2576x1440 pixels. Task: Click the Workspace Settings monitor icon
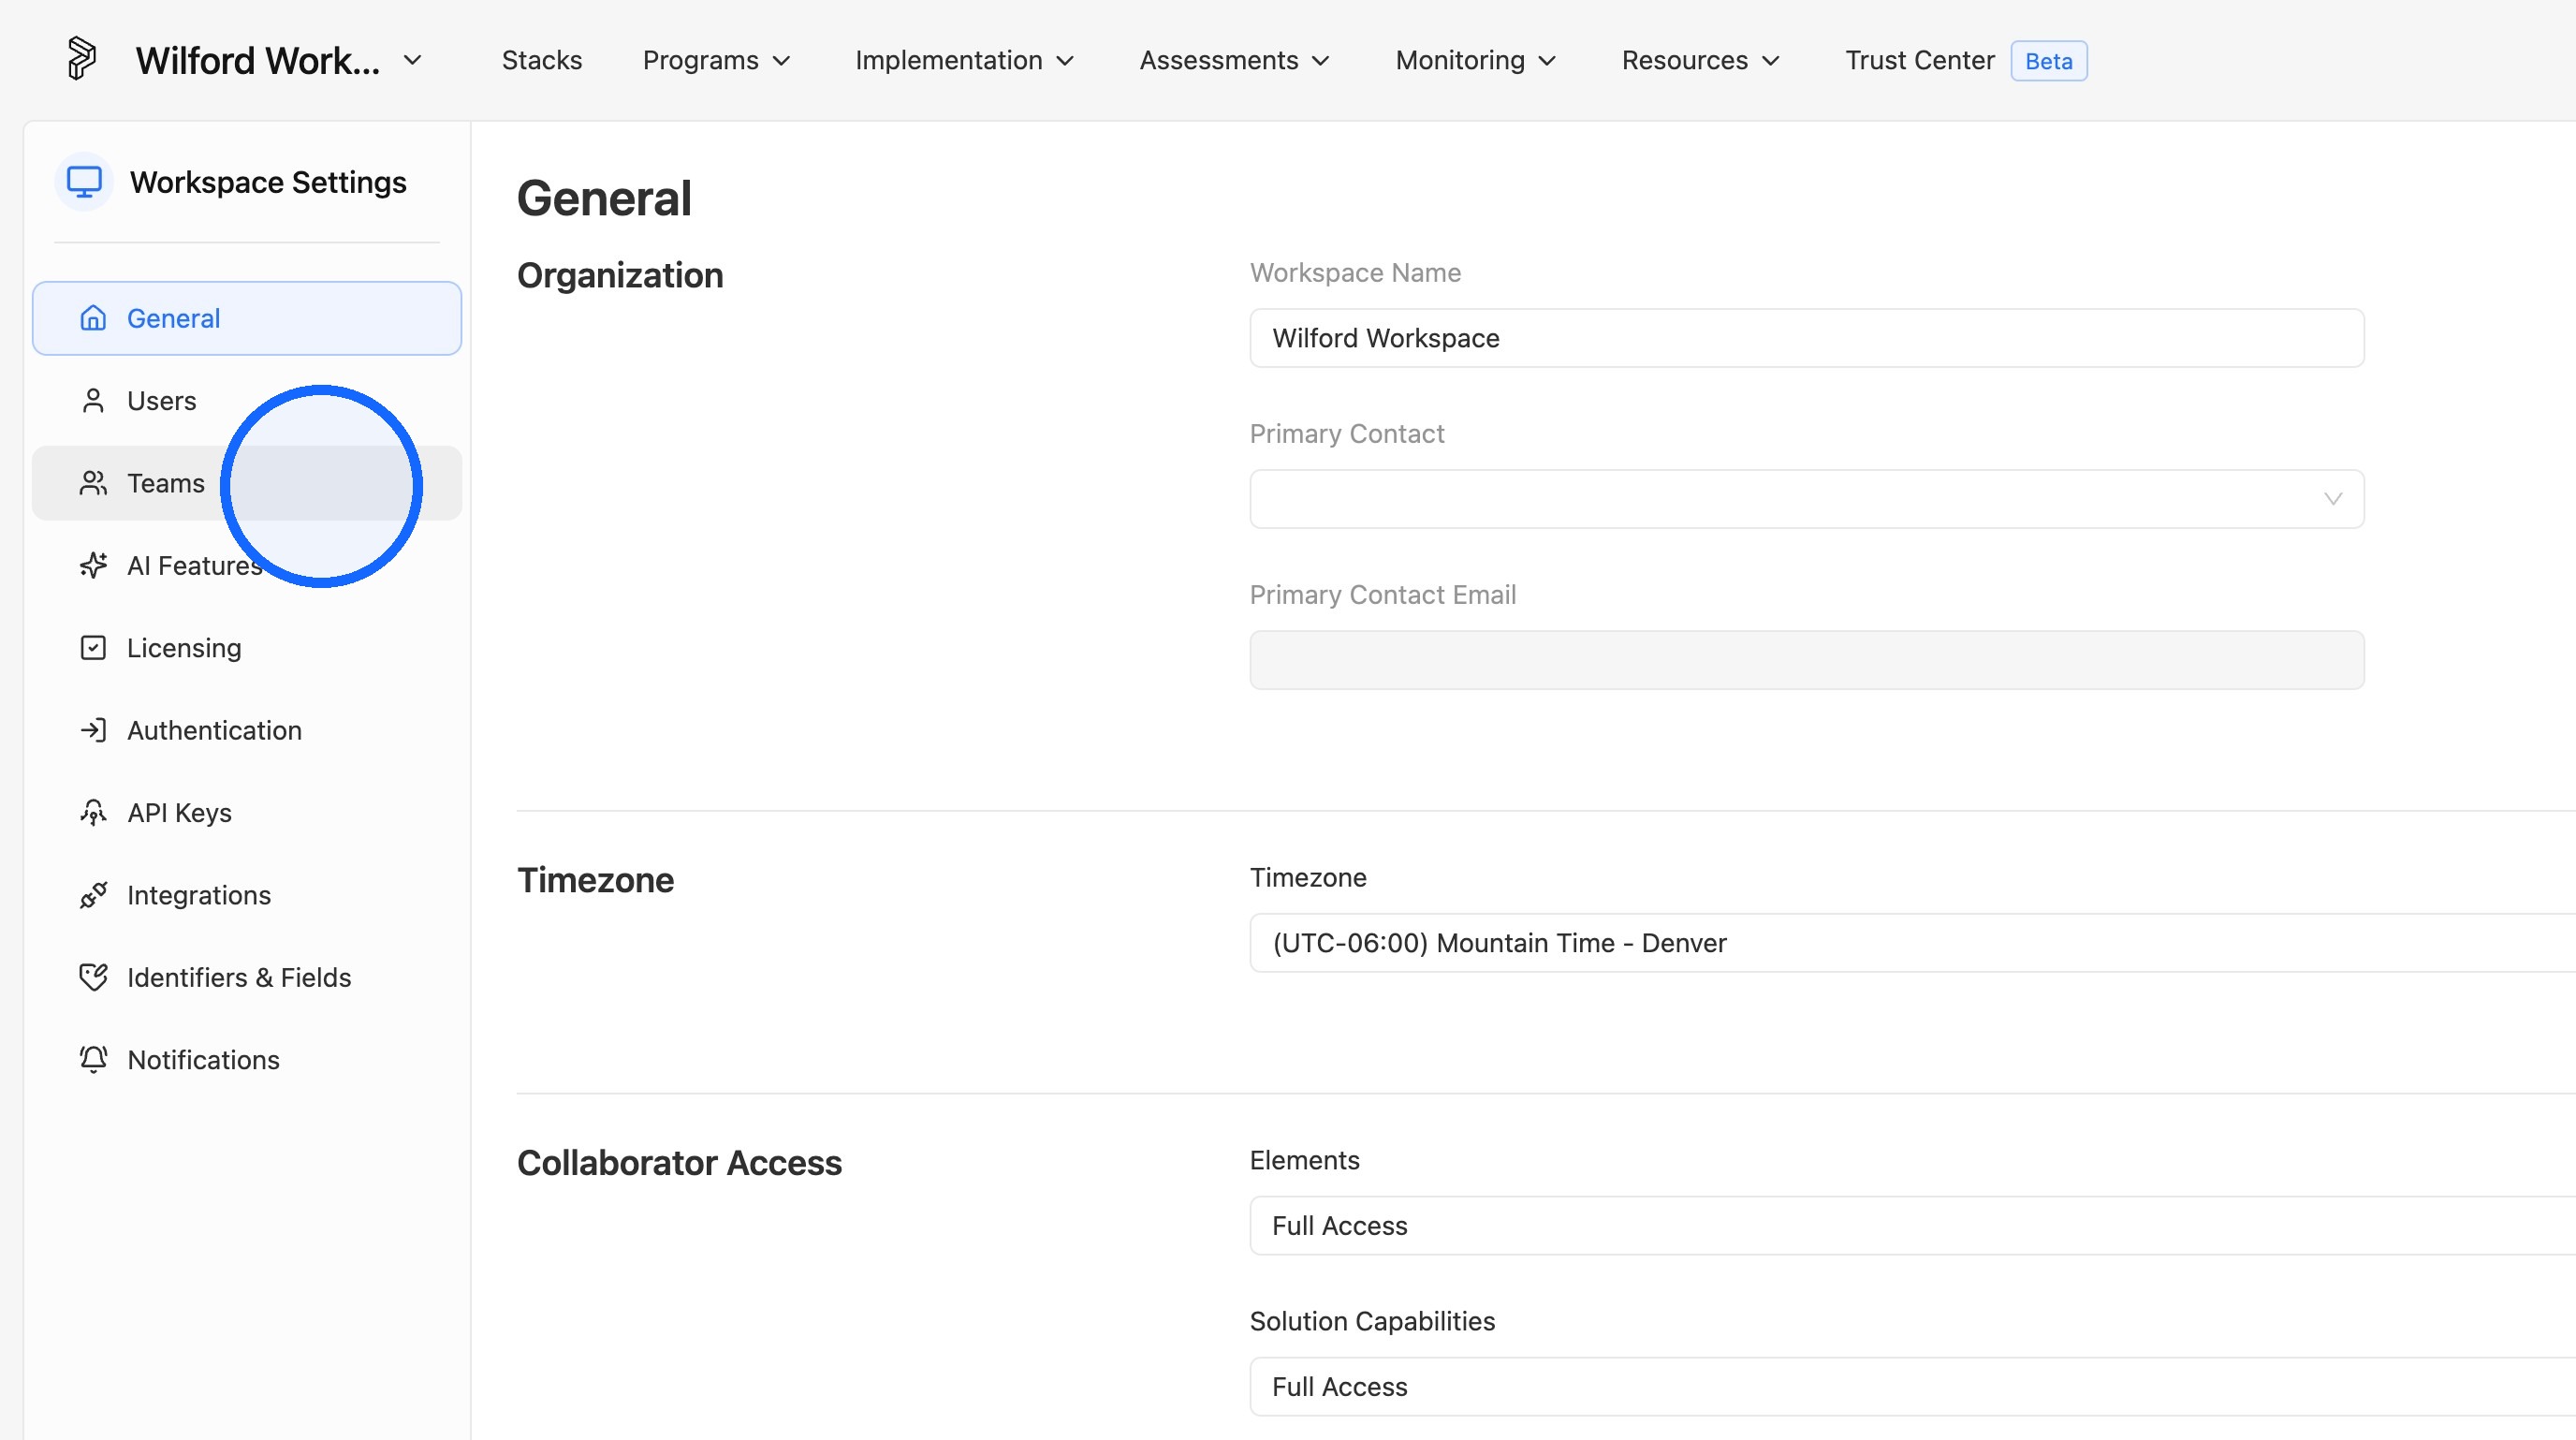click(84, 182)
